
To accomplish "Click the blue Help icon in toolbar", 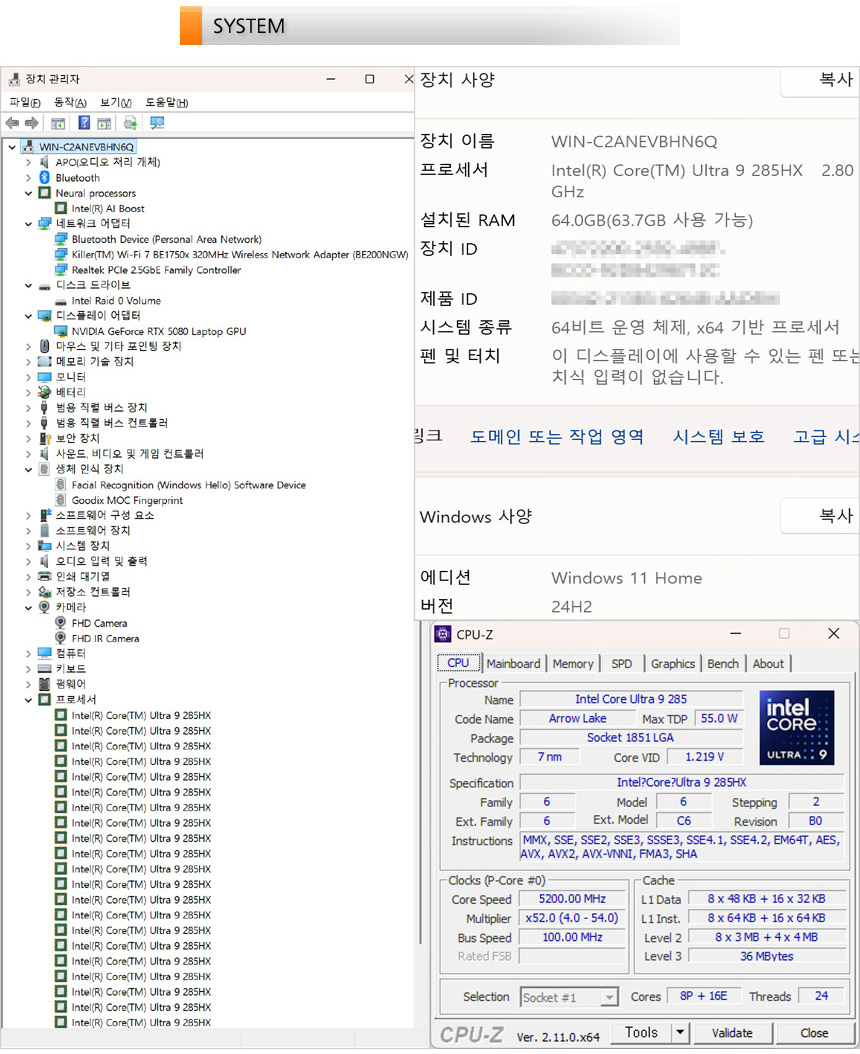I will [84, 123].
